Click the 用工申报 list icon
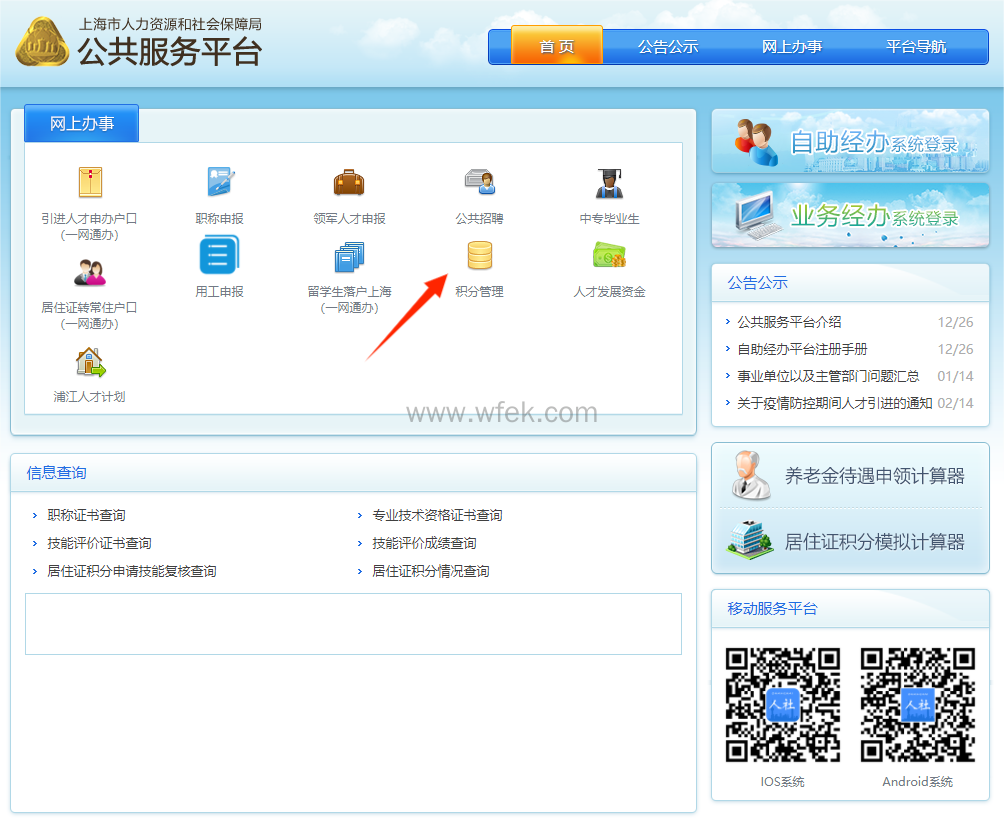Image resolution: width=1004 pixels, height=825 pixels. [x=219, y=256]
